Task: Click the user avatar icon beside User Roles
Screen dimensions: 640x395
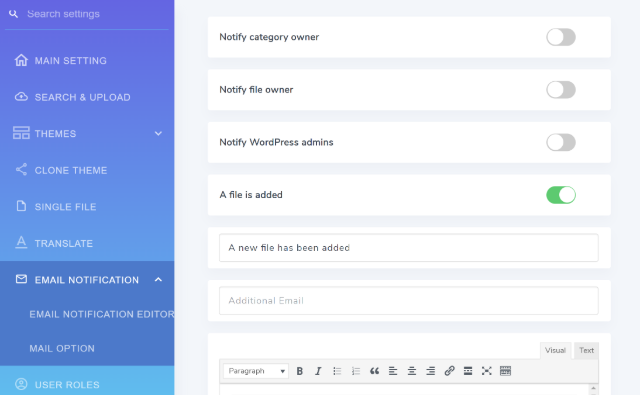Action: (21, 384)
